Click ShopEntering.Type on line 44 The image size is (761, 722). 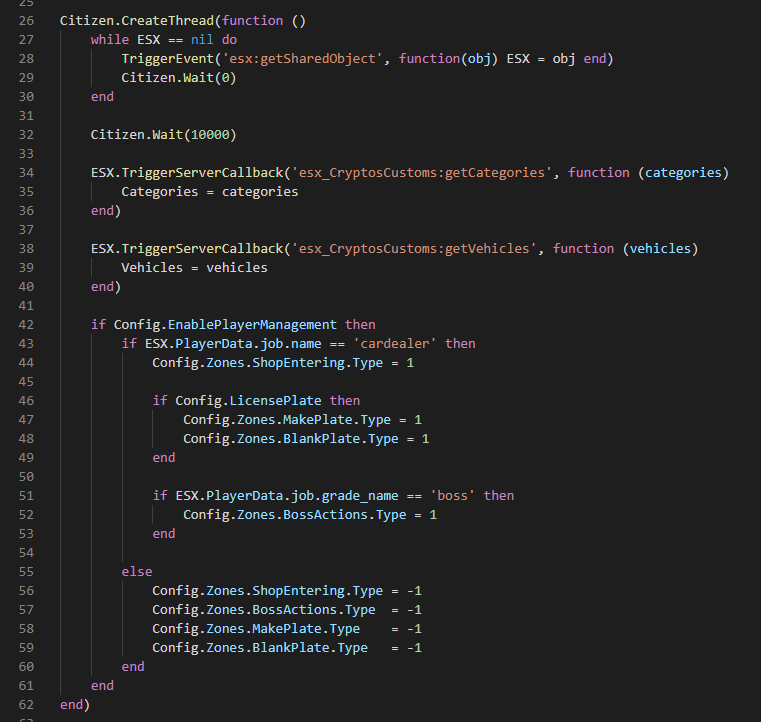coord(317,363)
